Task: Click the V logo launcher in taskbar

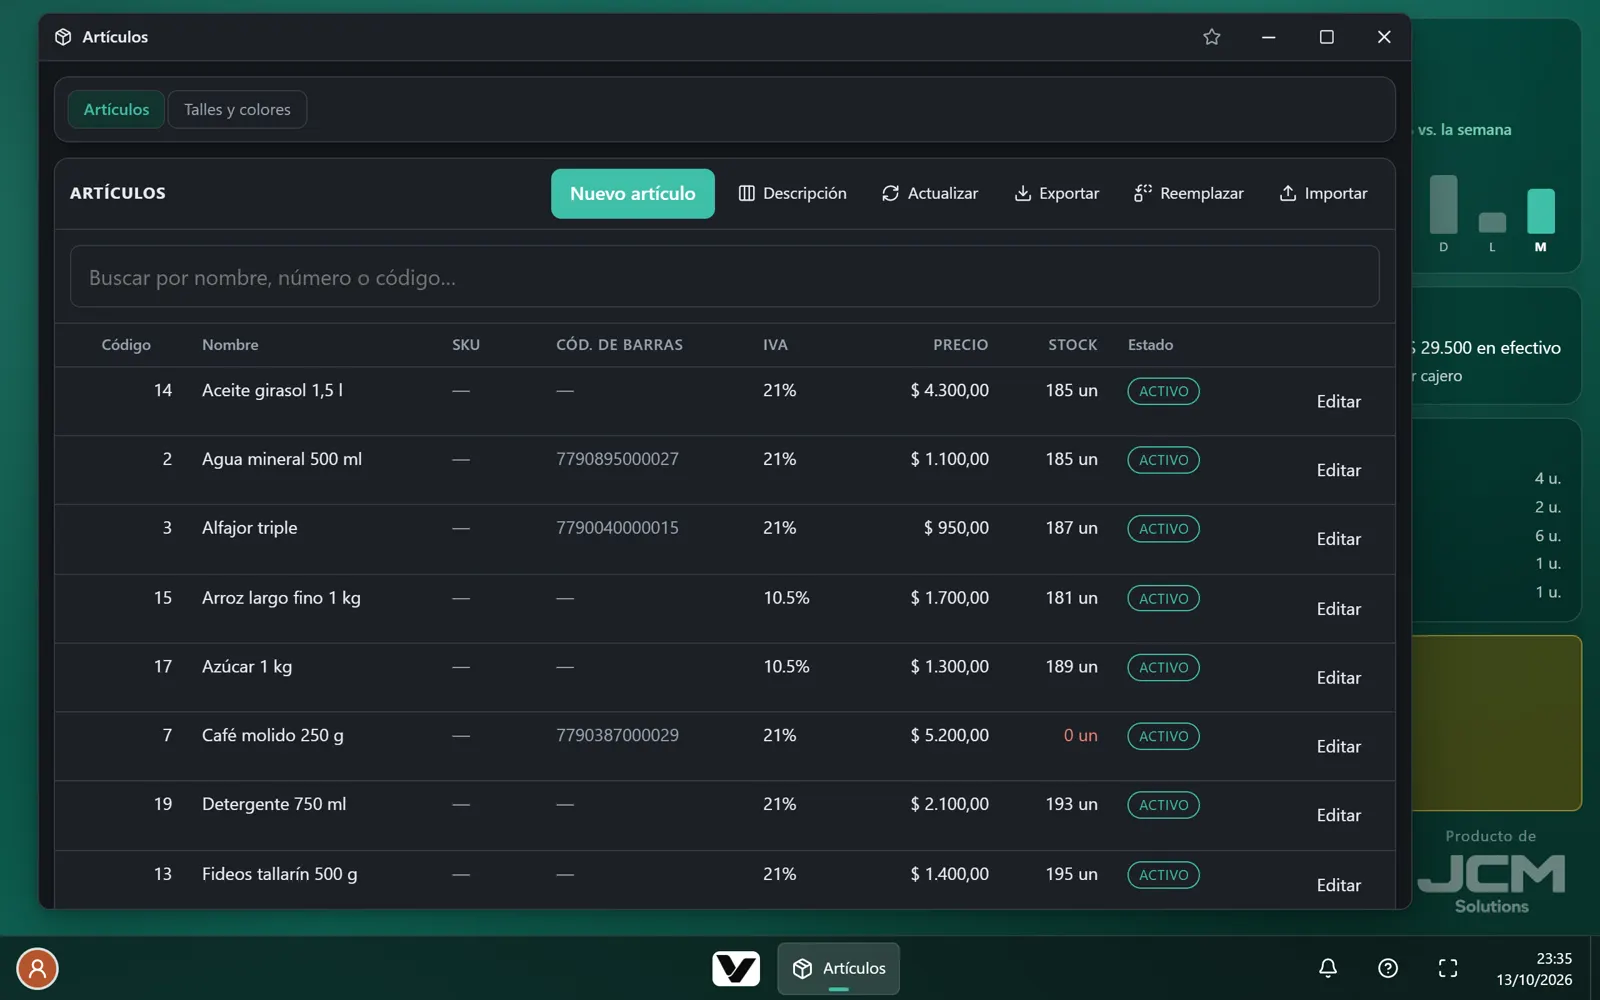Action: tap(736, 968)
